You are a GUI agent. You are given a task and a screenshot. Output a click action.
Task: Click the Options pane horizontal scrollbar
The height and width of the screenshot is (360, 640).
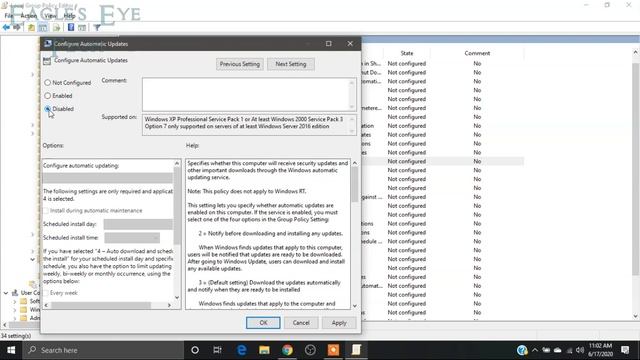pyautogui.click(x=101, y=305)
